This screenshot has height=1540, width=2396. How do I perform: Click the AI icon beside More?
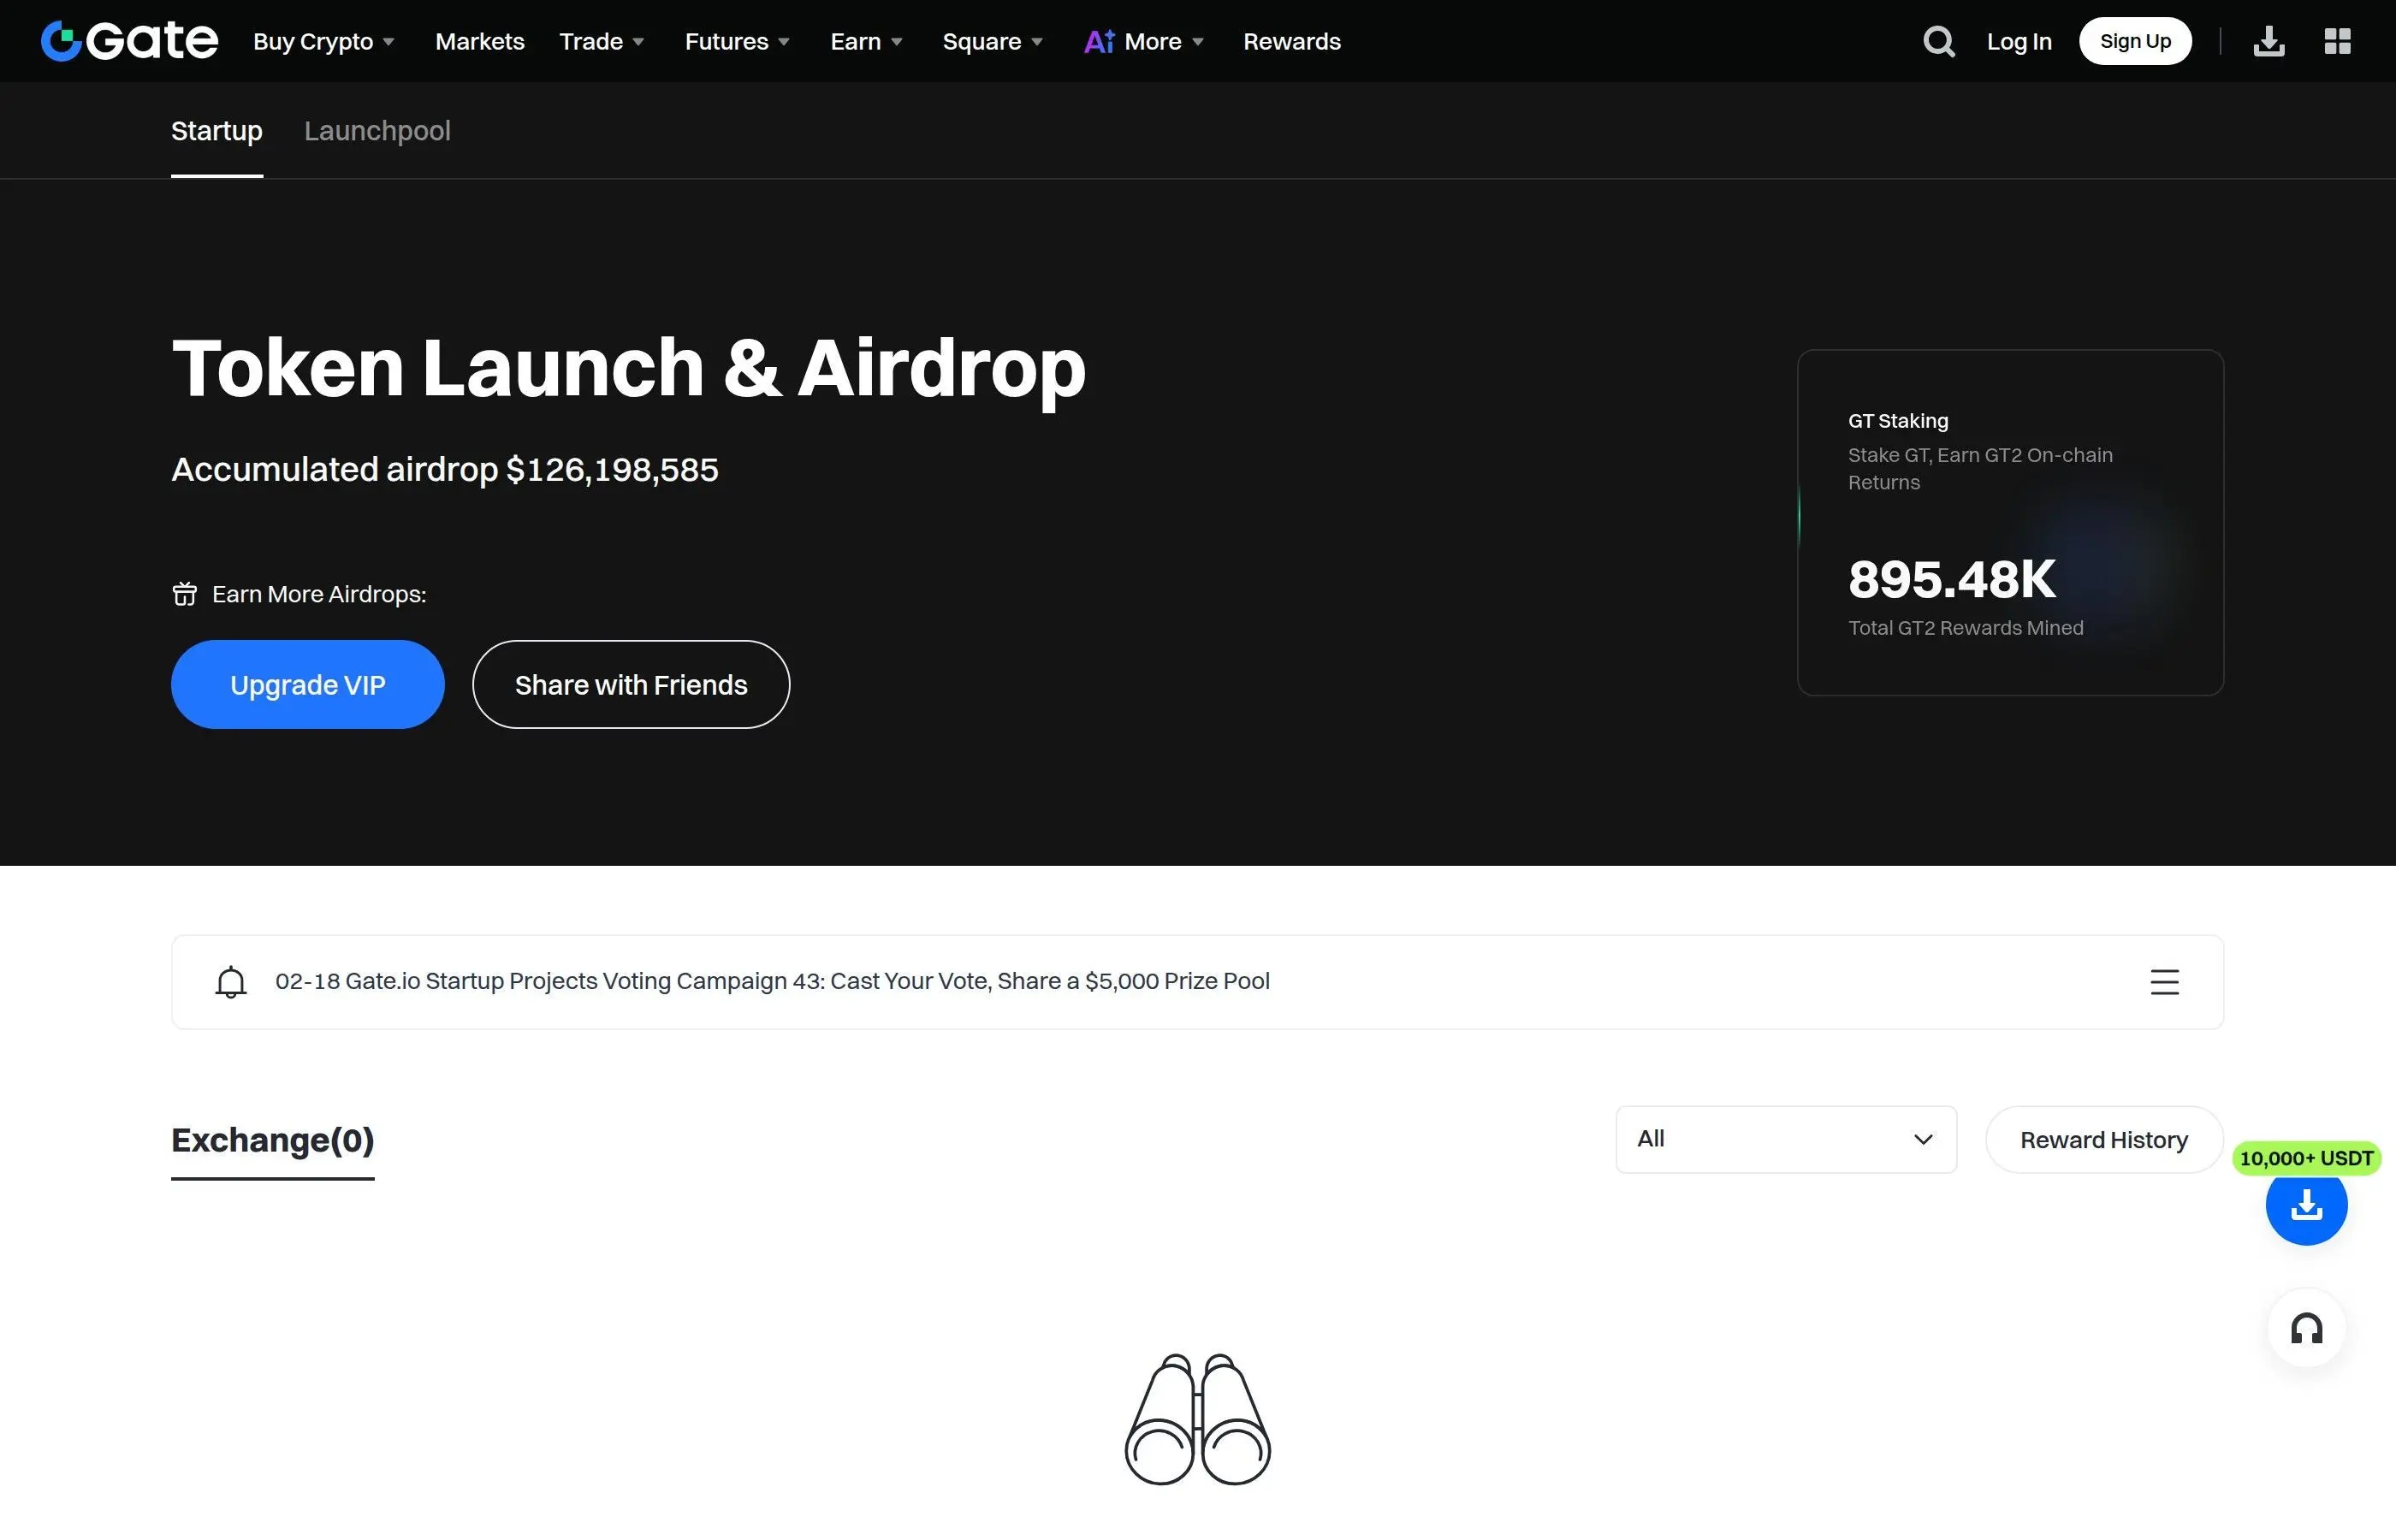coord(1099,41)
